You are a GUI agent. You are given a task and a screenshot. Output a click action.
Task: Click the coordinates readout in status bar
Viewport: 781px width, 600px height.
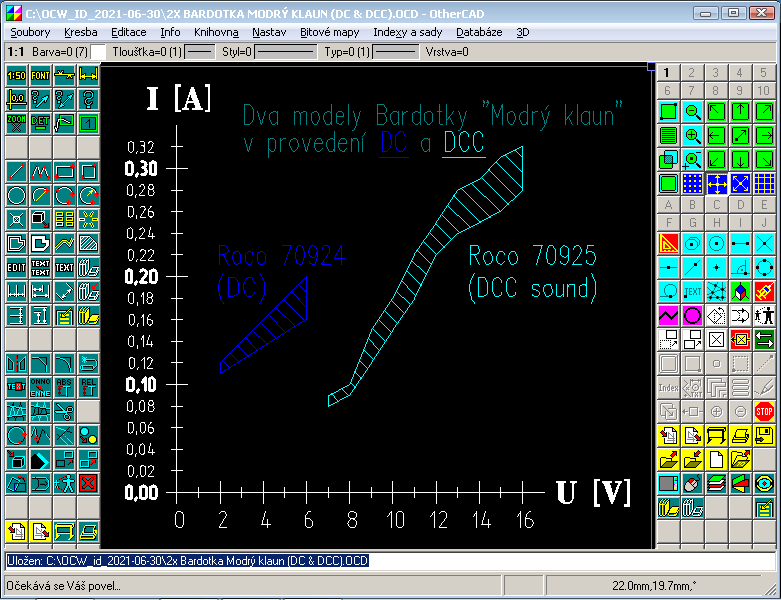click(x=653, y=586)
